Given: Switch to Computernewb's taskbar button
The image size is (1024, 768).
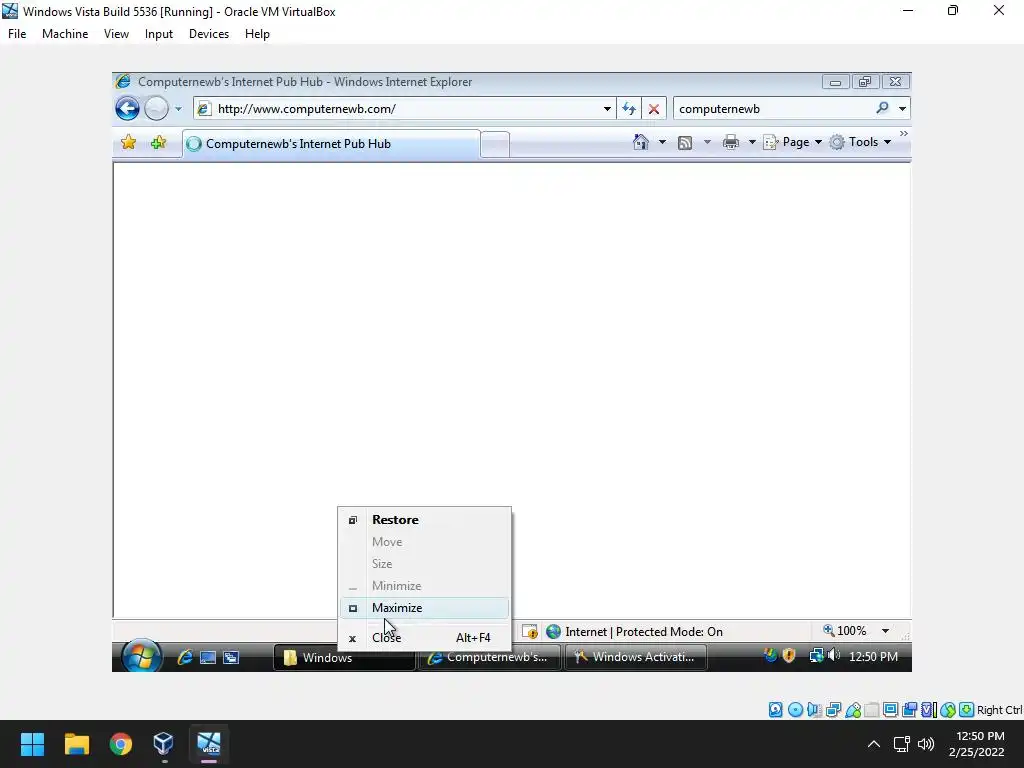Looking at the screenshot, I should (x=489, y=657).
